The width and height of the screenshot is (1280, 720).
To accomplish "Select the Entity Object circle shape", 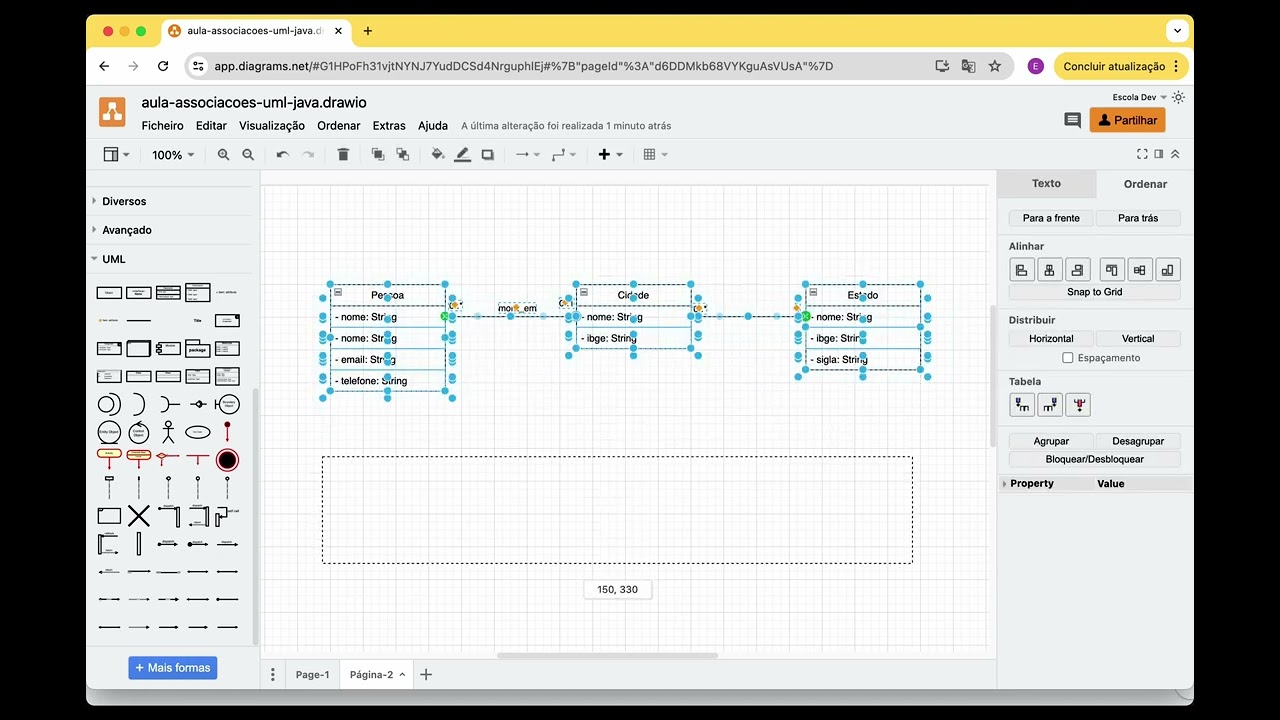I will click(109, 432).
